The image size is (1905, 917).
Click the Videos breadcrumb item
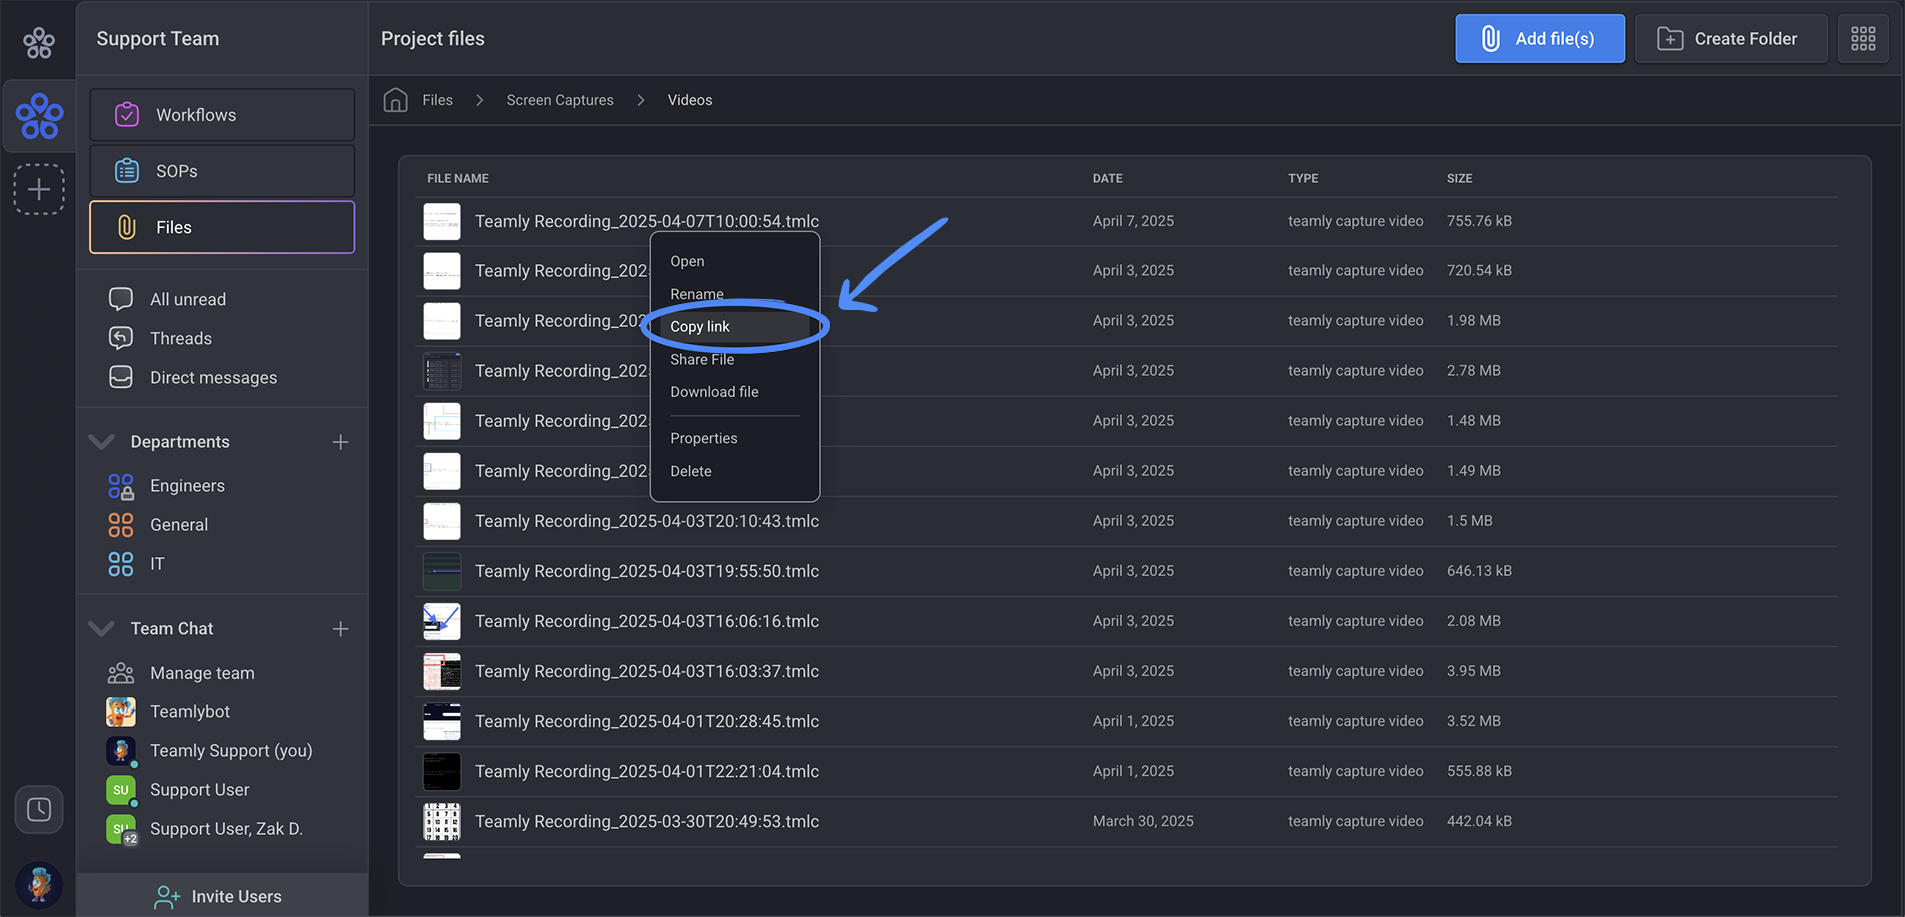690,100
